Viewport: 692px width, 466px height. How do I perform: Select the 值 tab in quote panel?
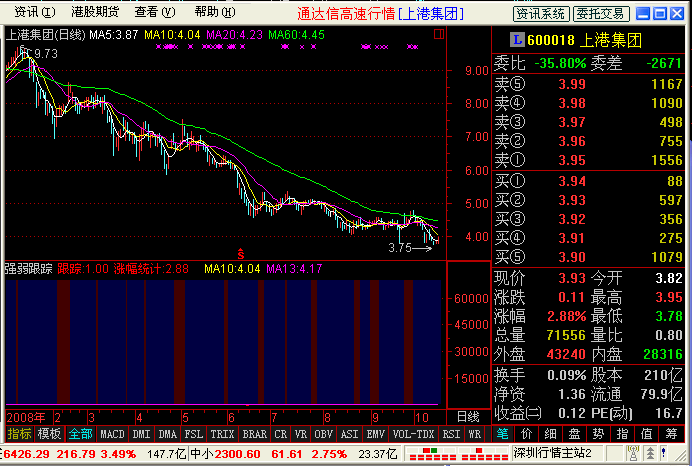pyautogui.click(x=646, y=434)
